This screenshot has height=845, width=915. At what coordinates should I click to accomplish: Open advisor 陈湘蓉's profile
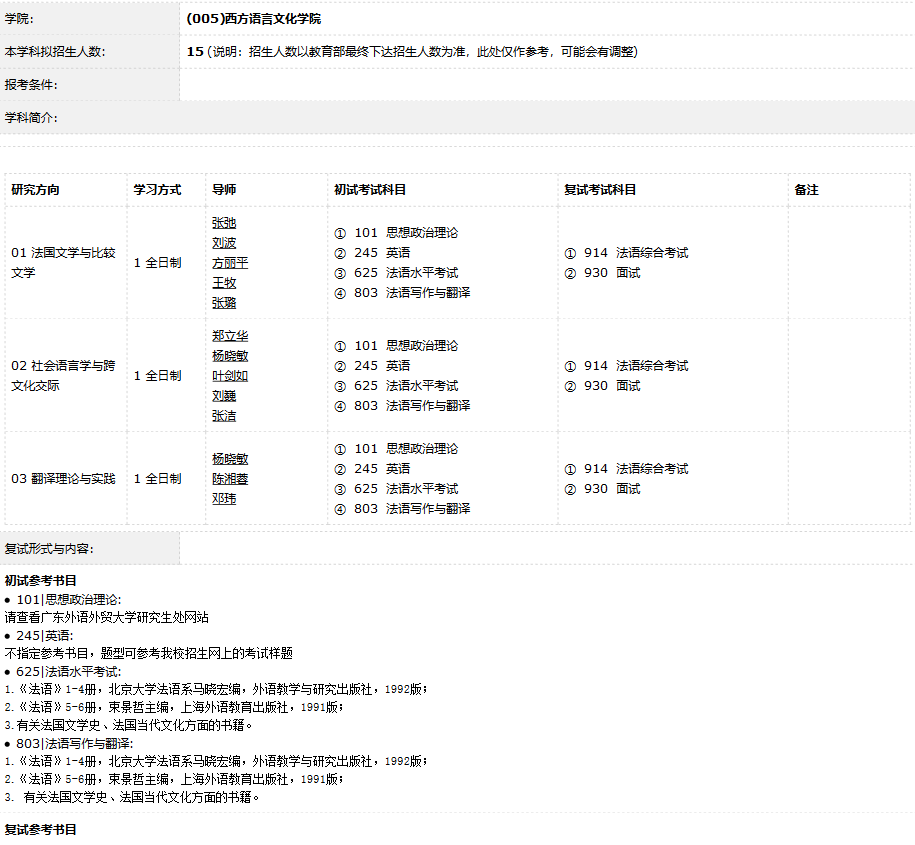tap(230, 479)
